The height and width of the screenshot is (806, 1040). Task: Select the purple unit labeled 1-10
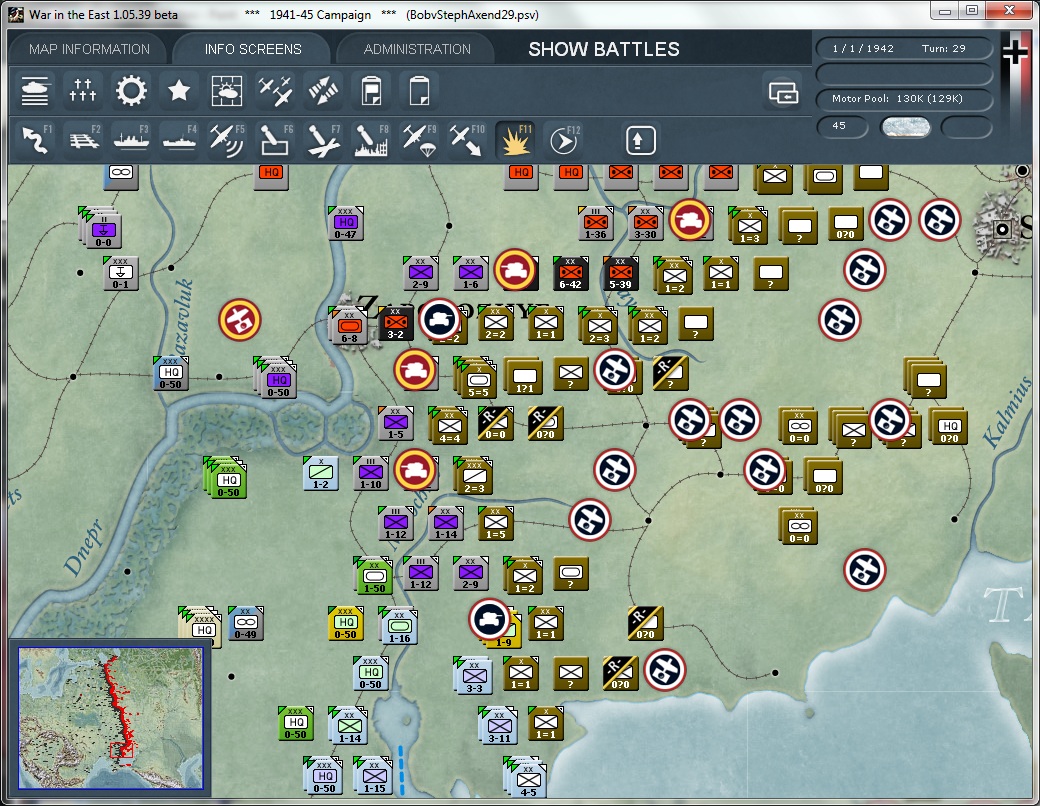pos(371,473)
